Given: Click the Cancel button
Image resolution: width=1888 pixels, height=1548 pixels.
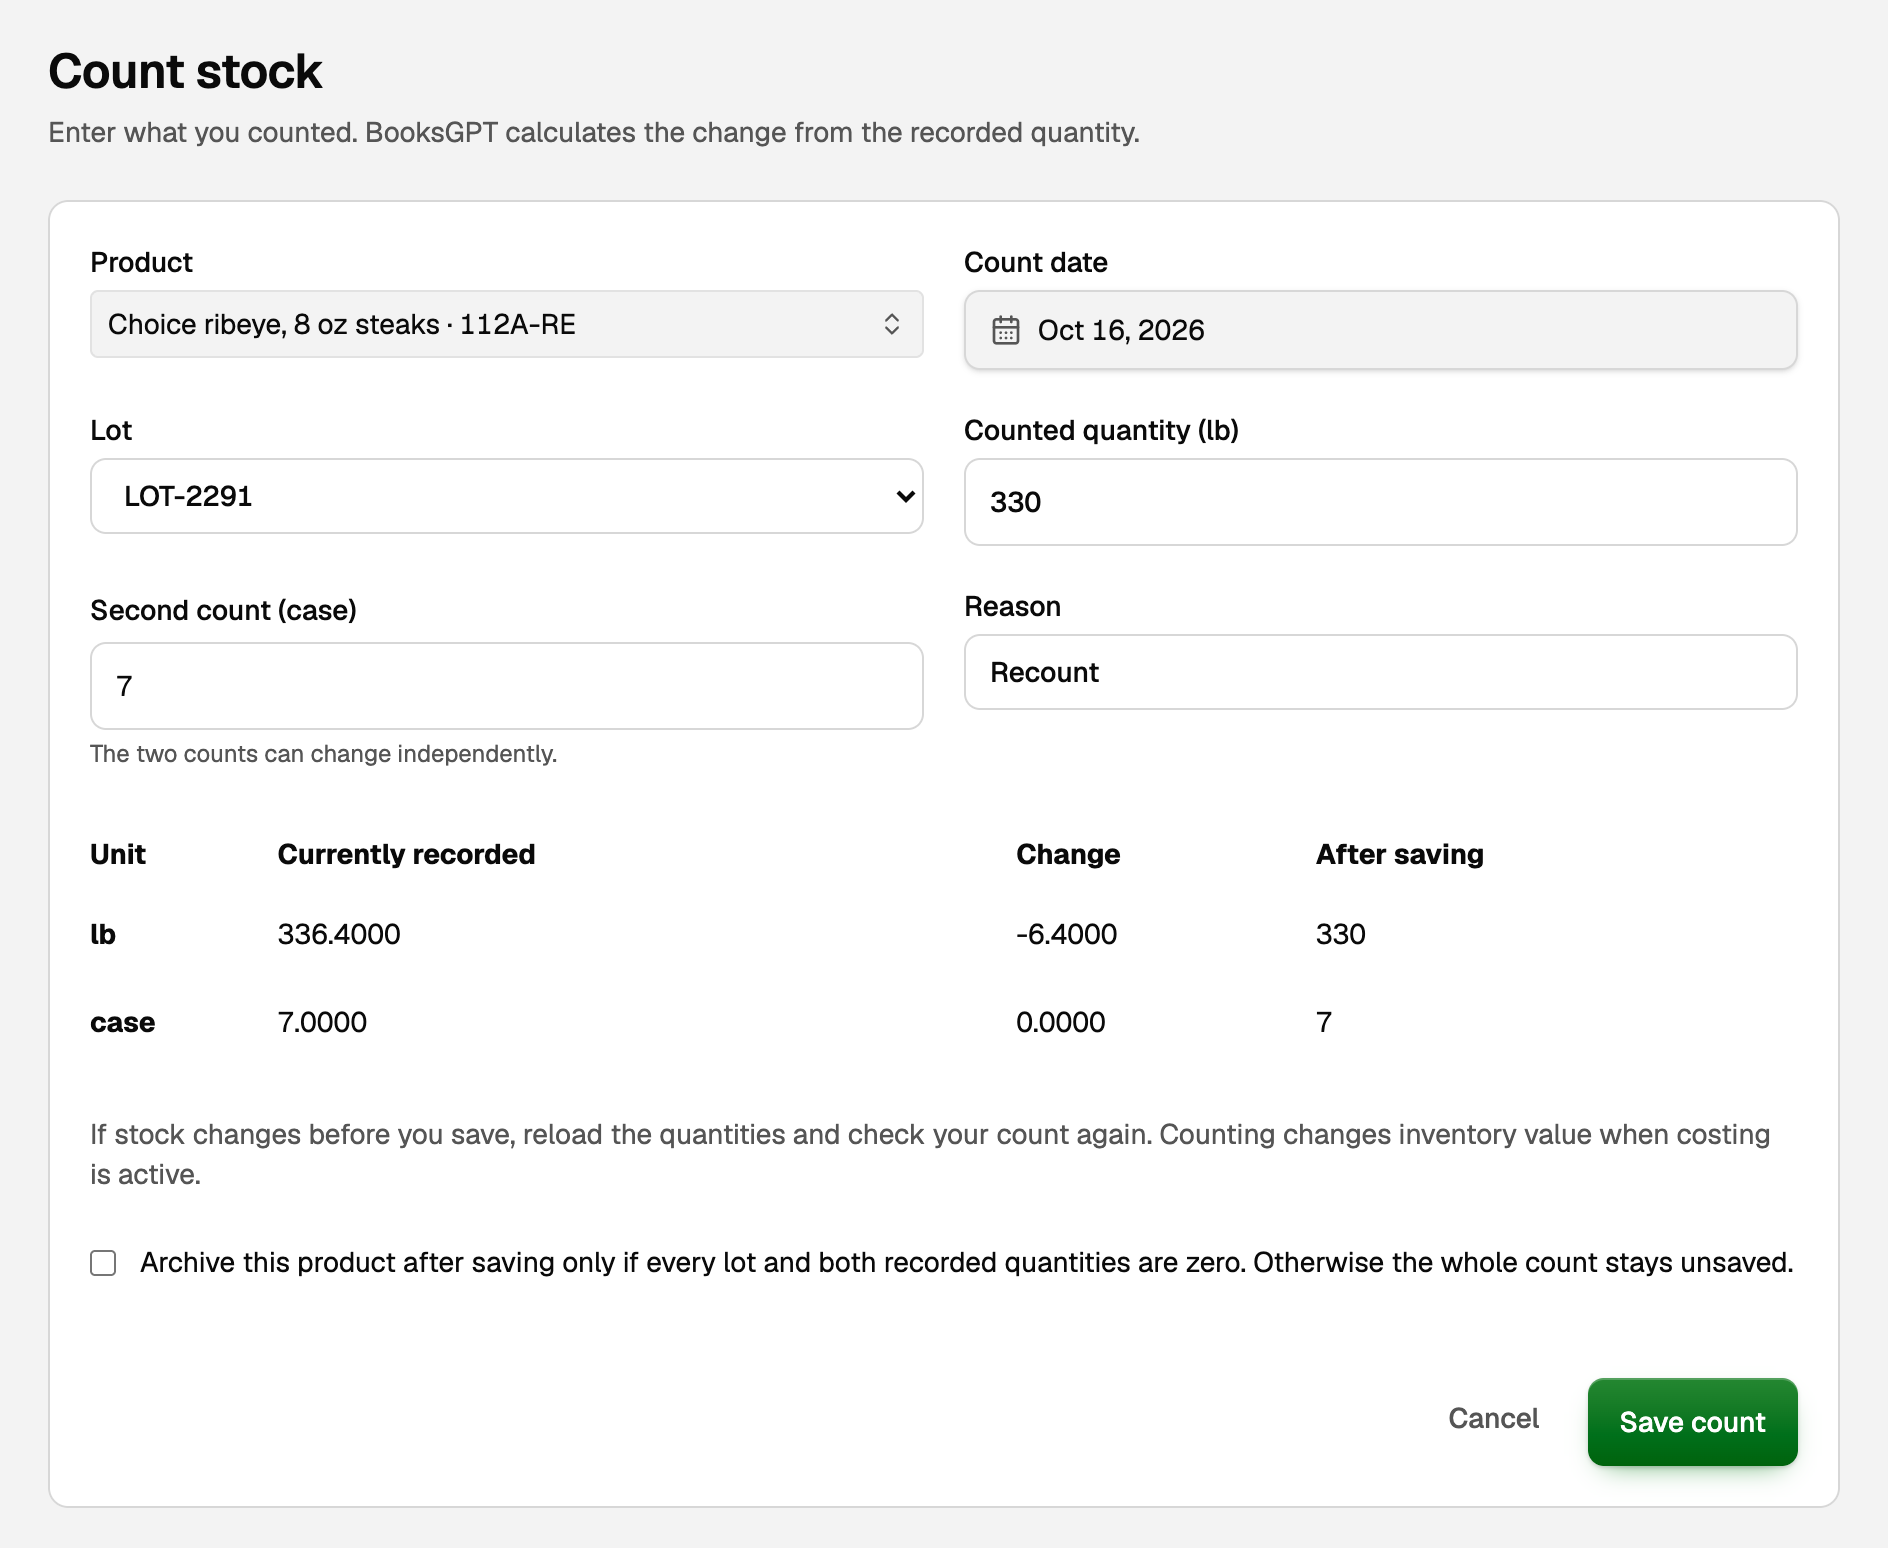Looking at the screenshot, I should [x=1493, y=1419].
